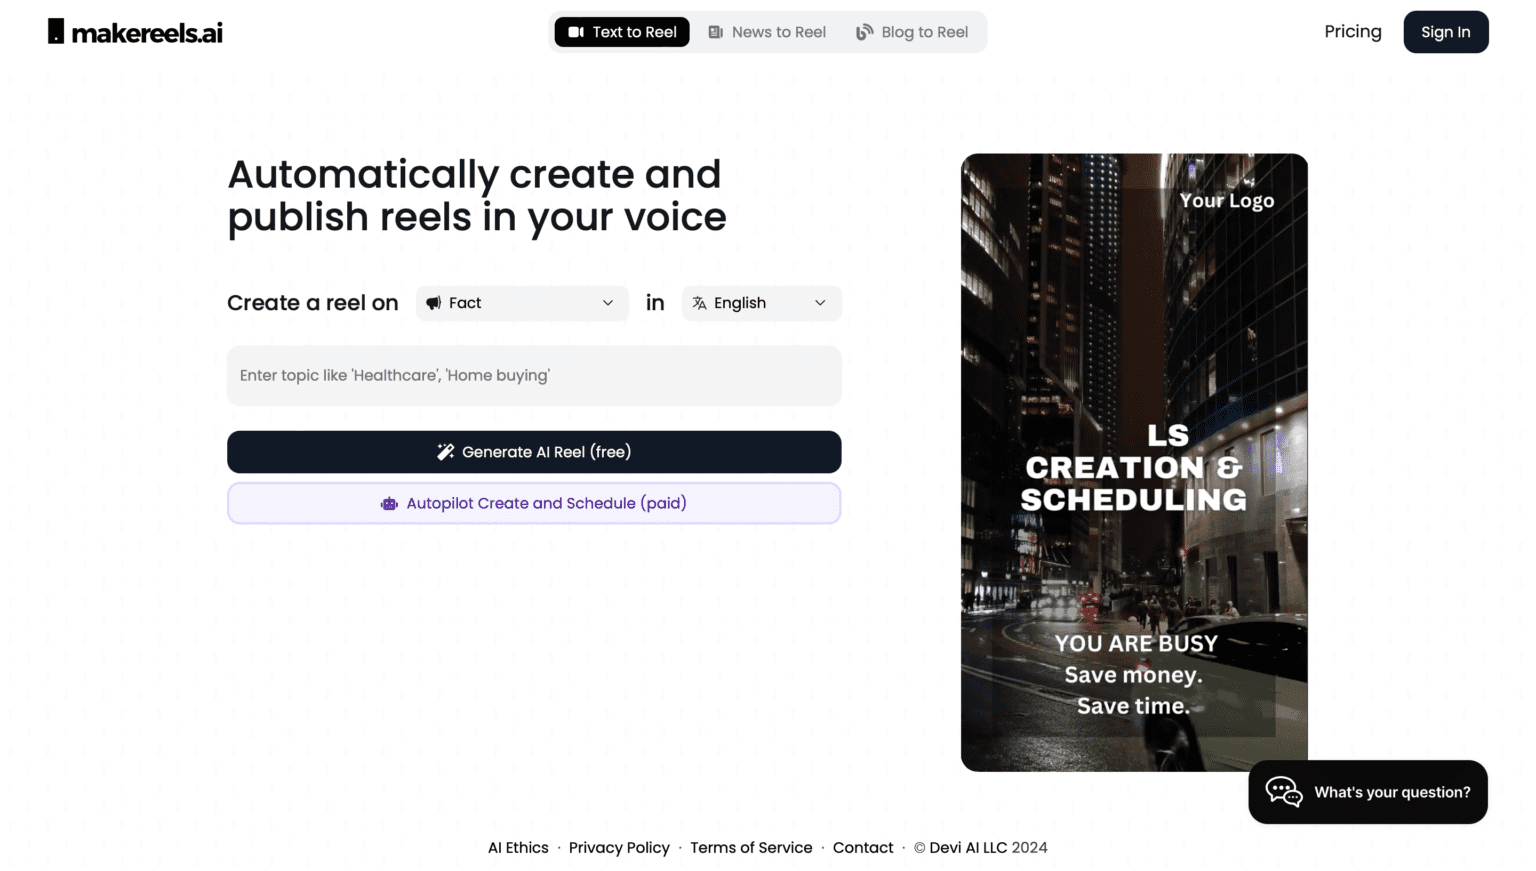Open the chat bubble help widget

[x=1284, y=792]
